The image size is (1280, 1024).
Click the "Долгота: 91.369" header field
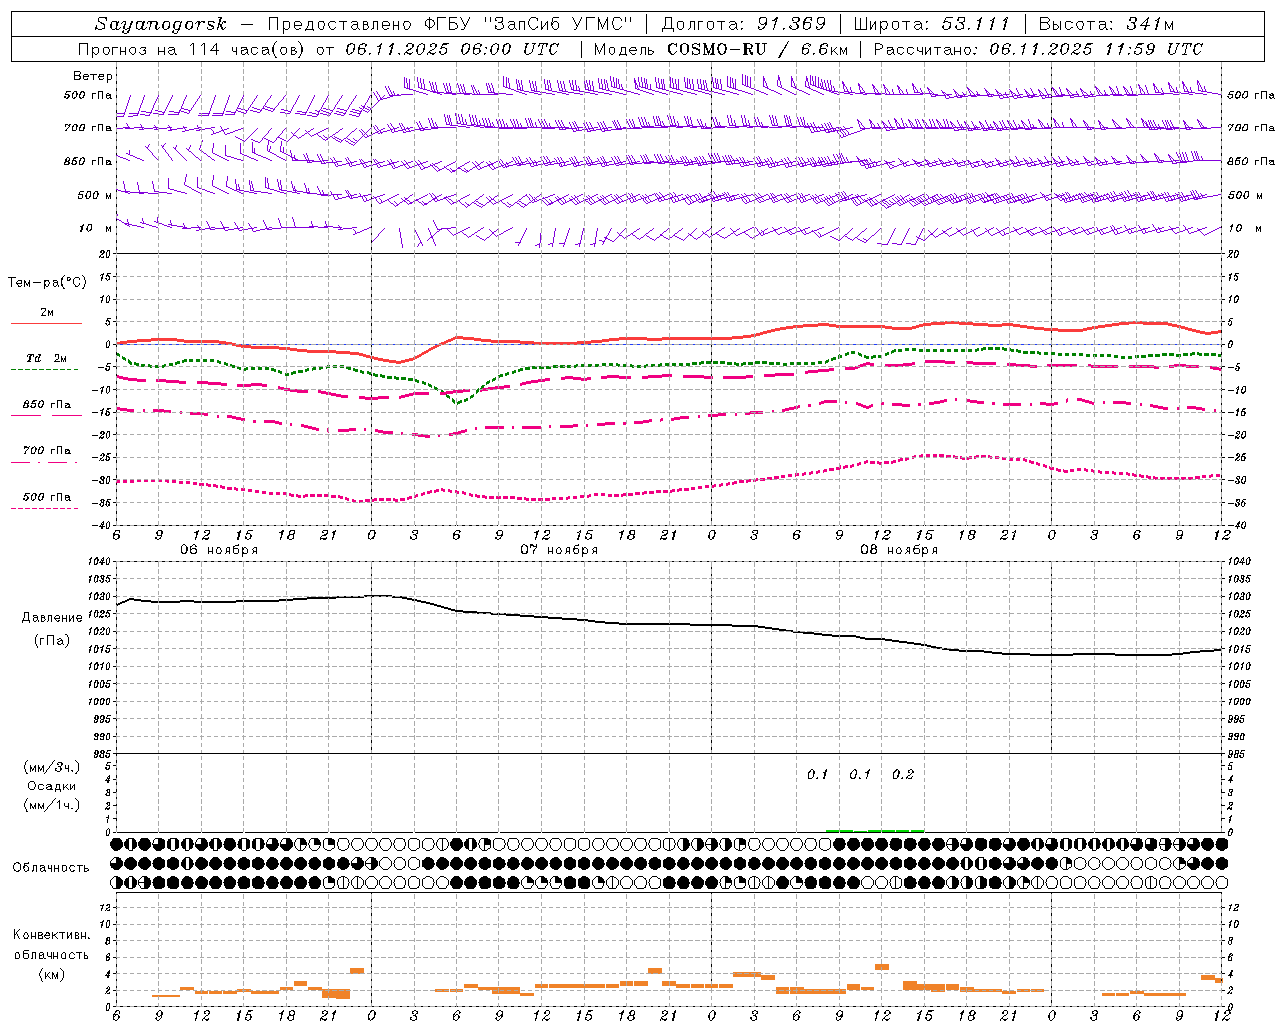click(743, 23)
